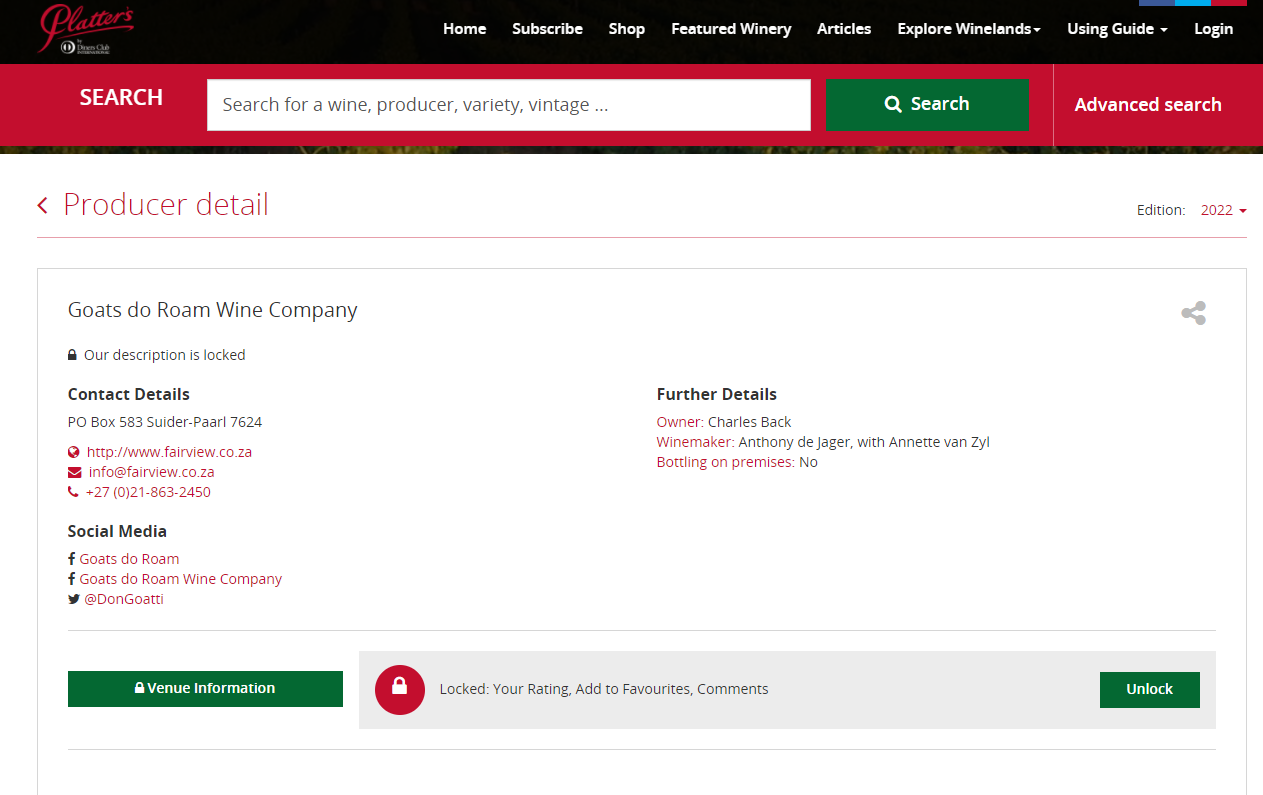Click the Unlock button

pos(1150,689)
